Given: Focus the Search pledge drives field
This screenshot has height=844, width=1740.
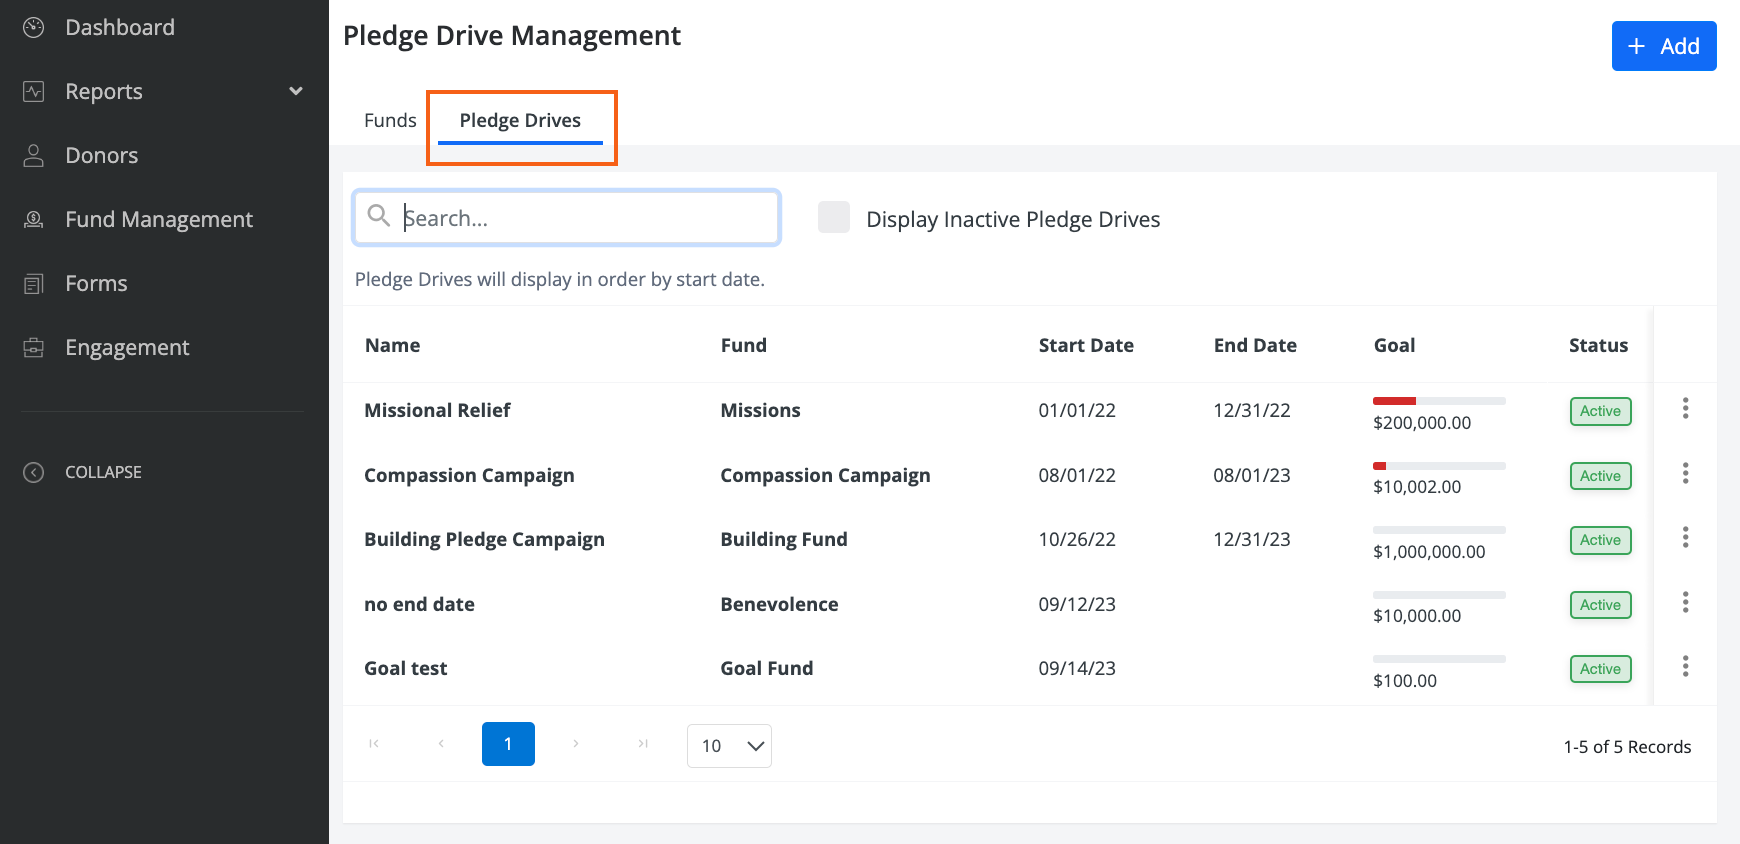Looking at the screenshot, I should (567, 218).
